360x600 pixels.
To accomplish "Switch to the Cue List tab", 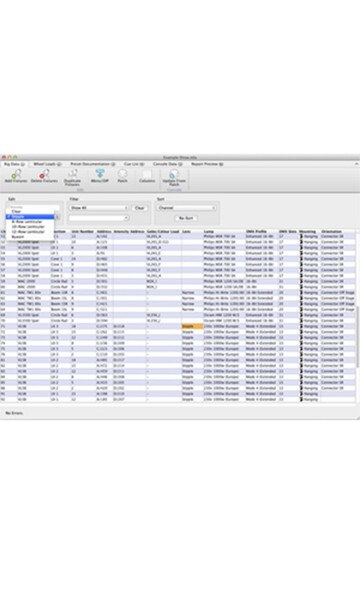I will pos(134,164).
